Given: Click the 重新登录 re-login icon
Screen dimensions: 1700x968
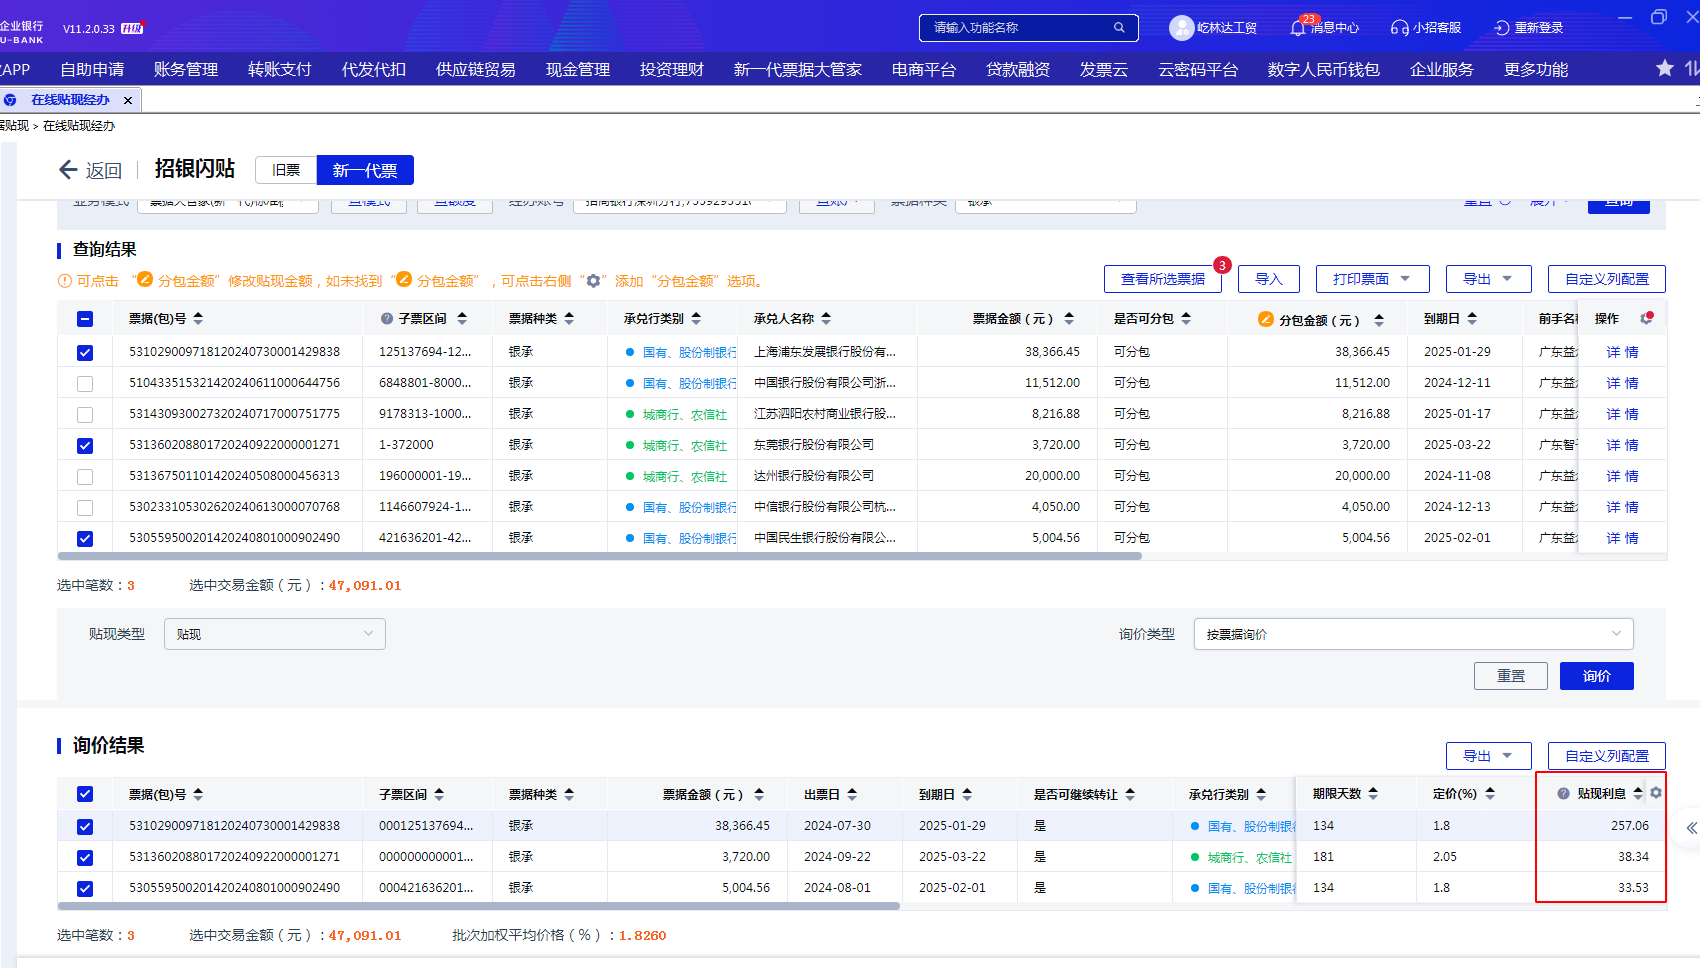Looking at the screenshot, I should coord(1502,28).
